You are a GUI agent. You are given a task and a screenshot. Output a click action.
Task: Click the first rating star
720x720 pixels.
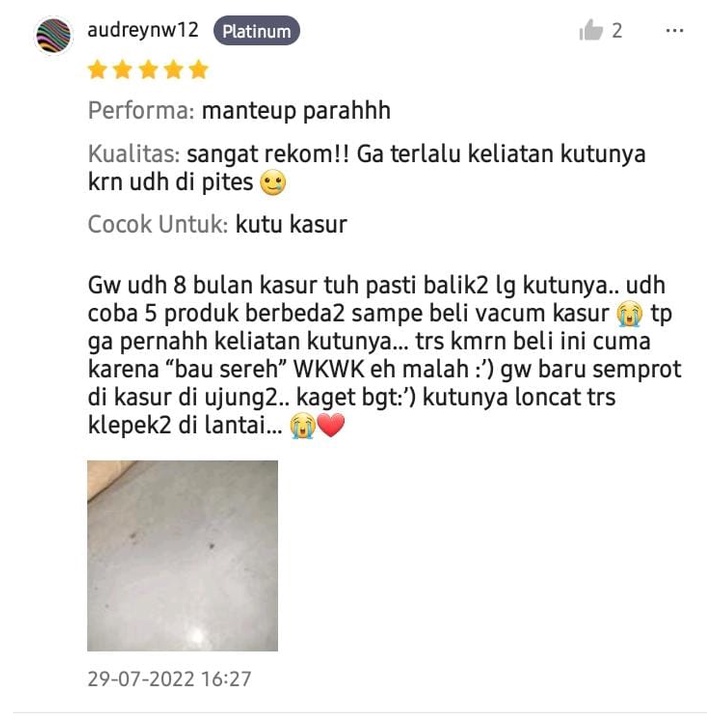pyautogui.click(x=98, y=70)
